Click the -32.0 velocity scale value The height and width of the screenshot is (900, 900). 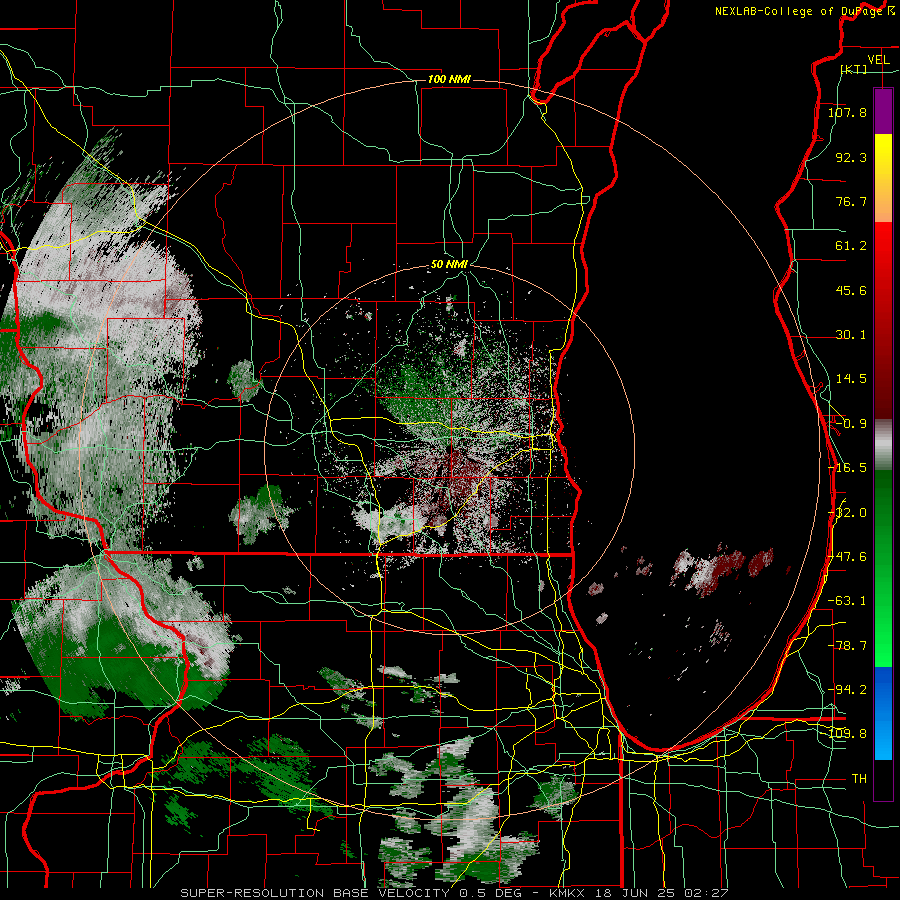[847, 513]
